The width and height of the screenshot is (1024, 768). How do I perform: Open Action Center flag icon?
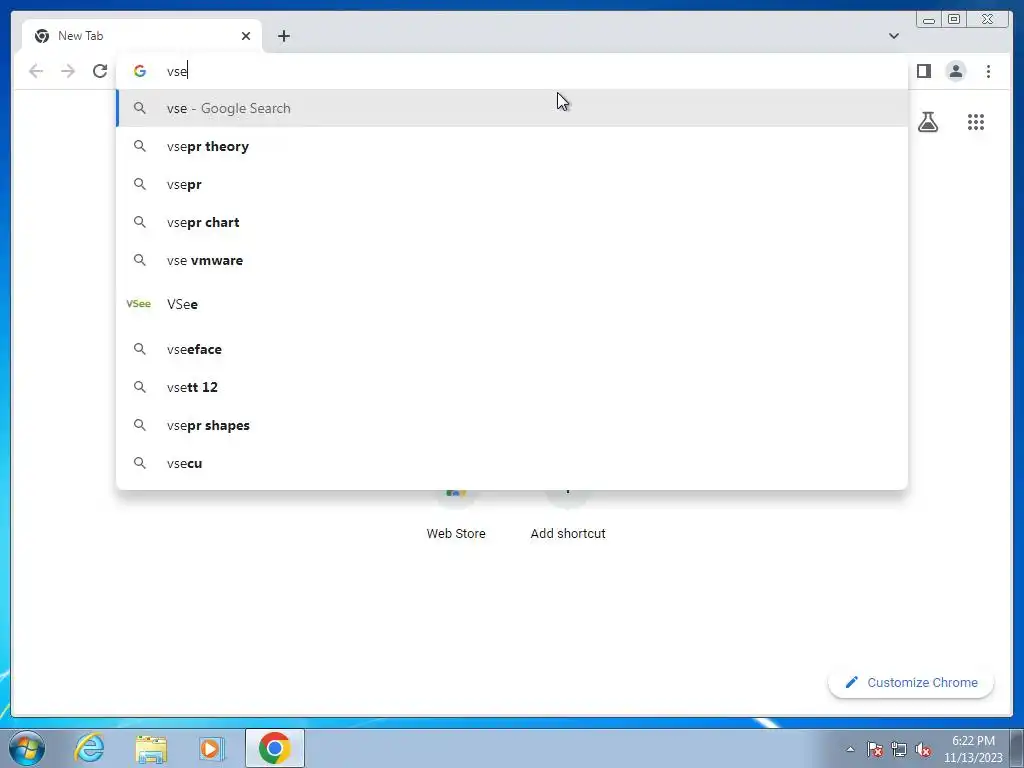click(x=875, y=749)
